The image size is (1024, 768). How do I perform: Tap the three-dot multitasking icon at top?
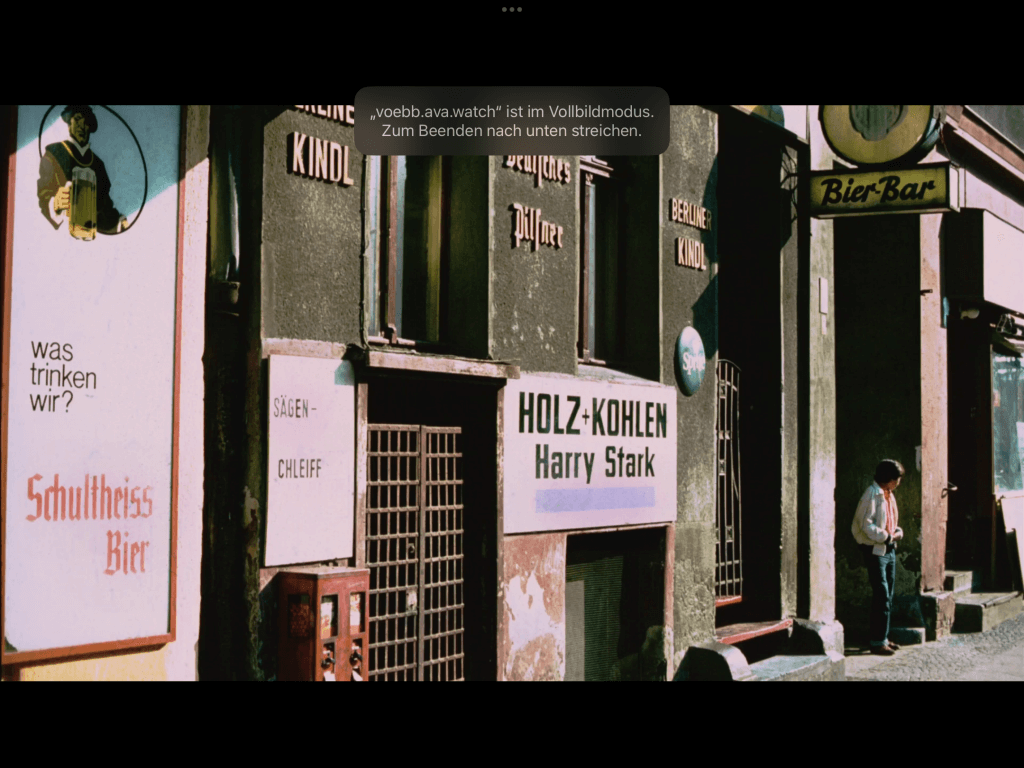[x=512, y=9]
